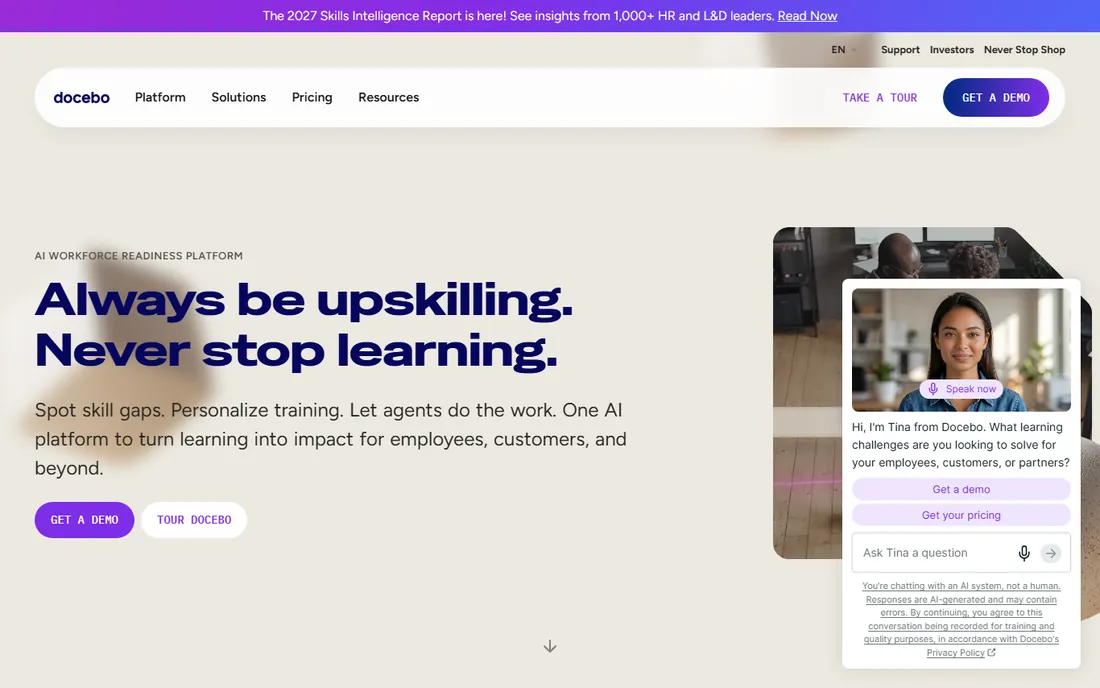The image size is (1100, 688).
Task: Expand the EN language dropdown
Action: coord(844,50)
